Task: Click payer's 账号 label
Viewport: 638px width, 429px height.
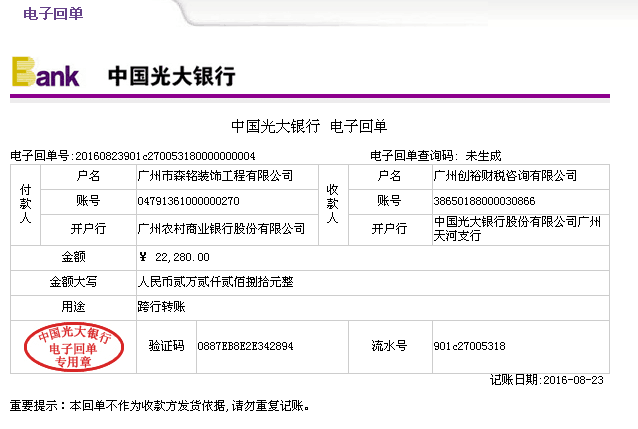Action: (88, 201)
